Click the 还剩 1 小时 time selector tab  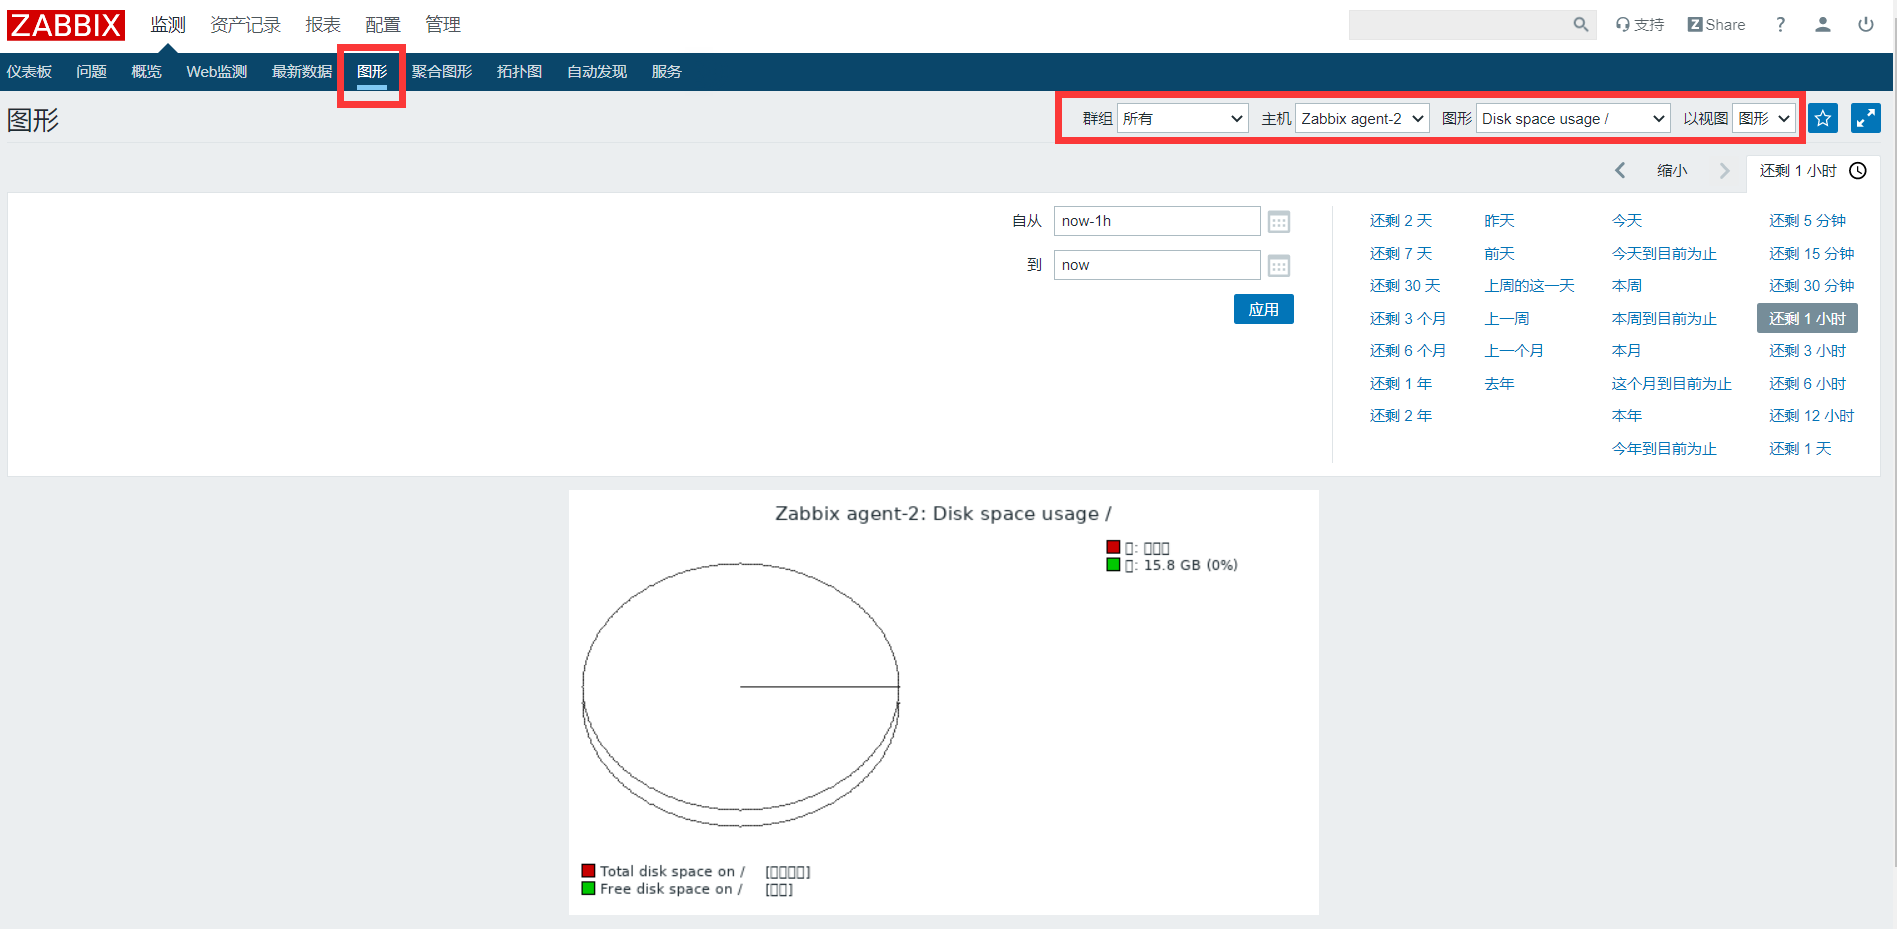coord(1812,171)
